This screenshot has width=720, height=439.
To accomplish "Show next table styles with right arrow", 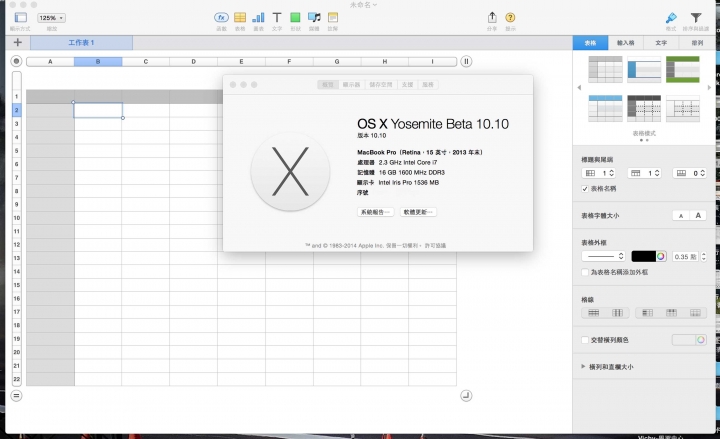I will pos(709,87).
